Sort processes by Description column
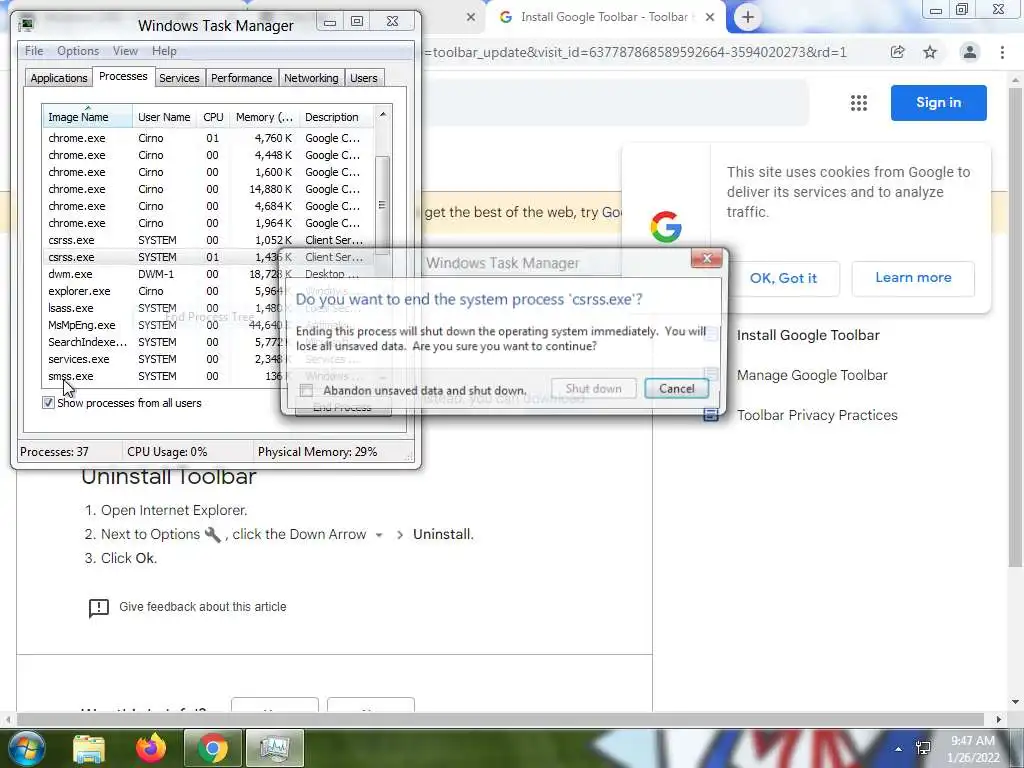This screenshot has height=768, width=1024. [336, 117]
